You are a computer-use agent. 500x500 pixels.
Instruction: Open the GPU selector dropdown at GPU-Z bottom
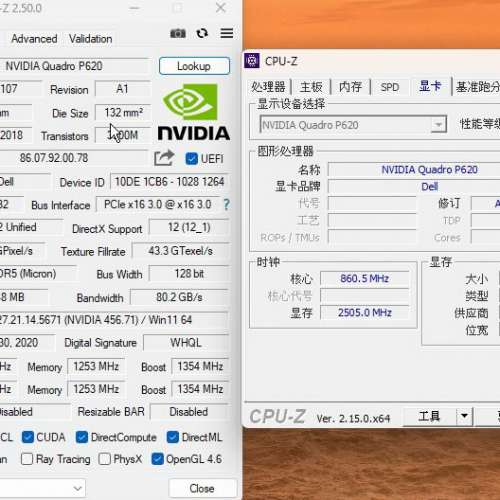click(43, 488)
